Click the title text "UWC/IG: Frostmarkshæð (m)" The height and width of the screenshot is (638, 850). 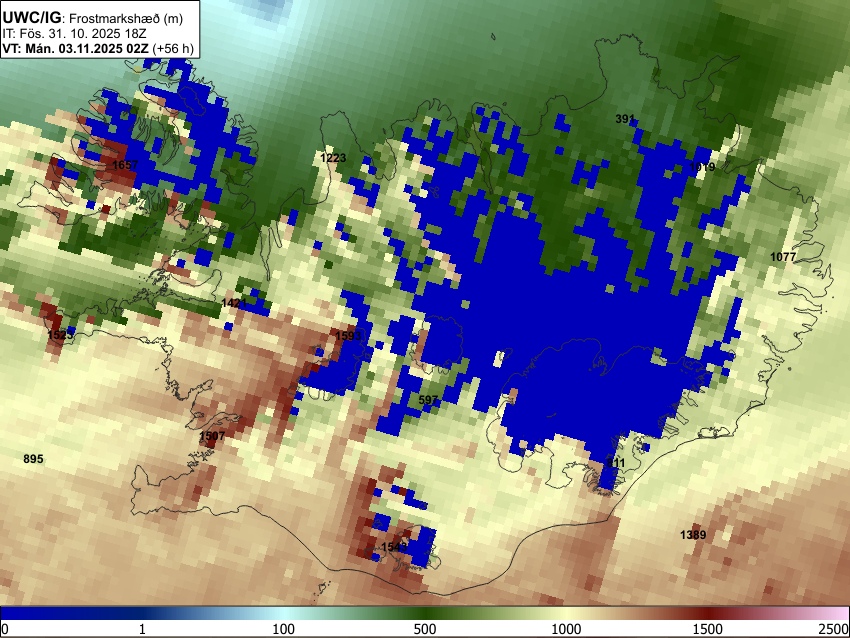[x=93, y=18]
